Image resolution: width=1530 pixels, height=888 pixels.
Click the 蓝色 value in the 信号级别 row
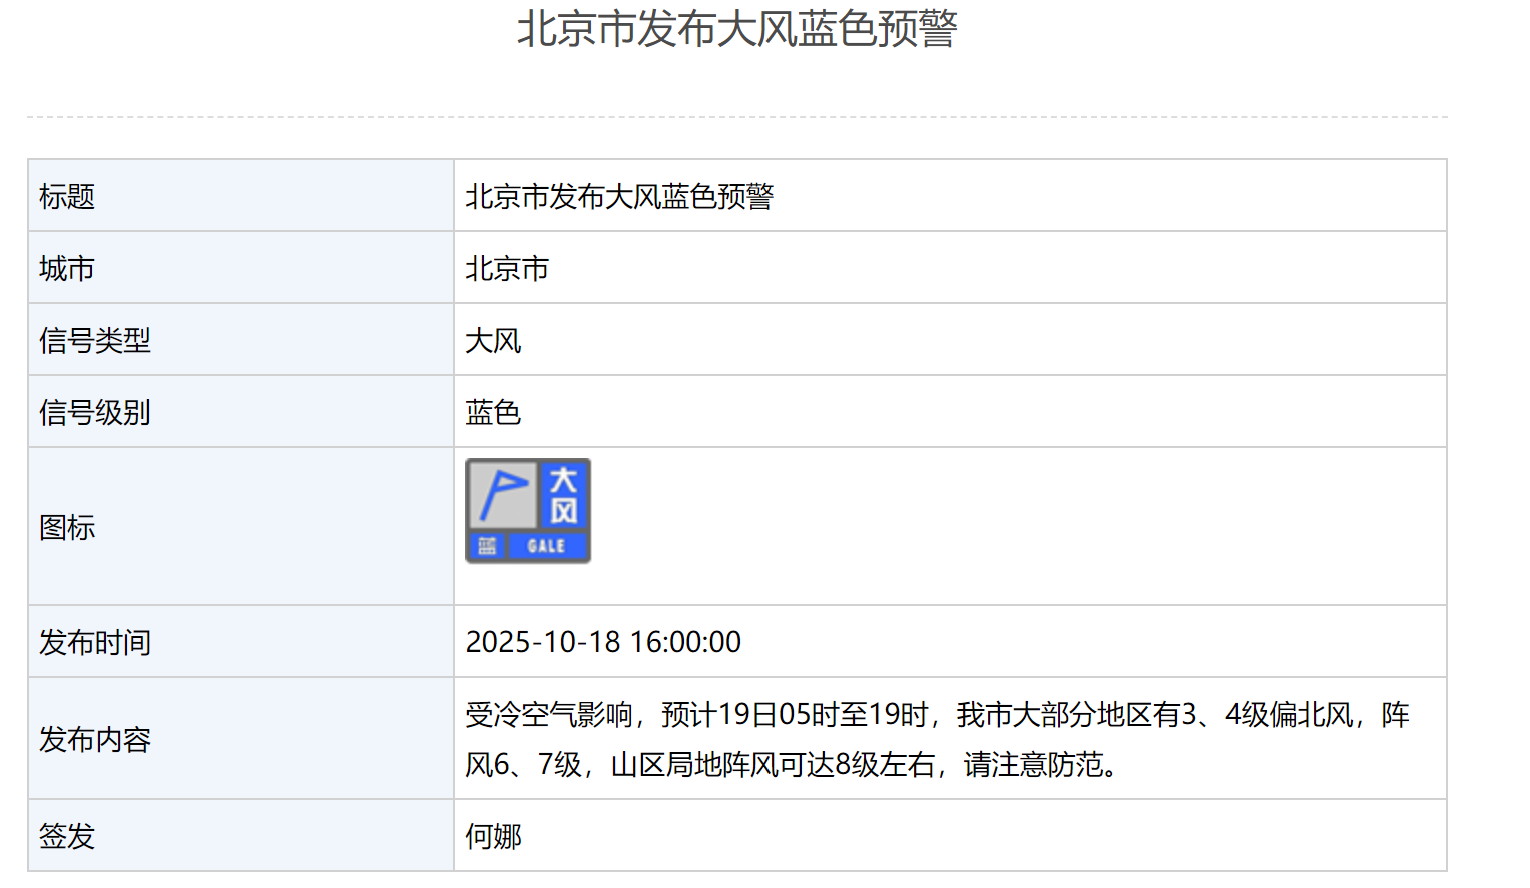[493, 413]
